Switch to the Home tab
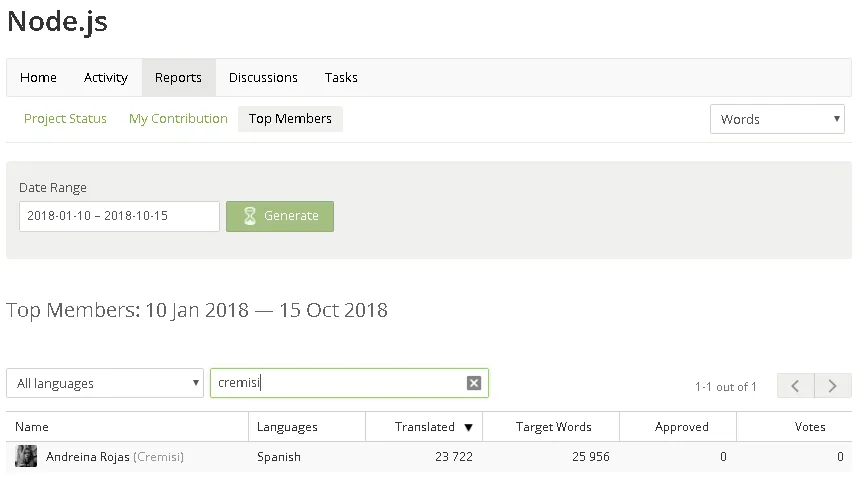The width and height of the screenshot is (860, 478). 38,78
